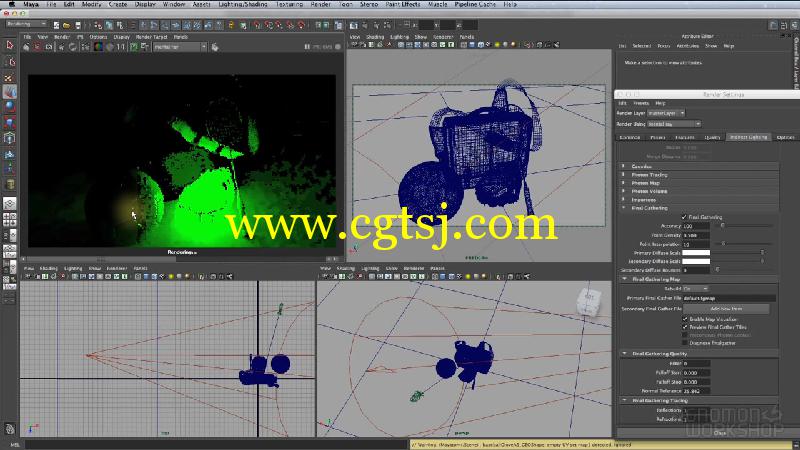Open the Create menu in menu bar
Image resolution: width=800 pixels, height=450 pixels.
pos(118,4)
